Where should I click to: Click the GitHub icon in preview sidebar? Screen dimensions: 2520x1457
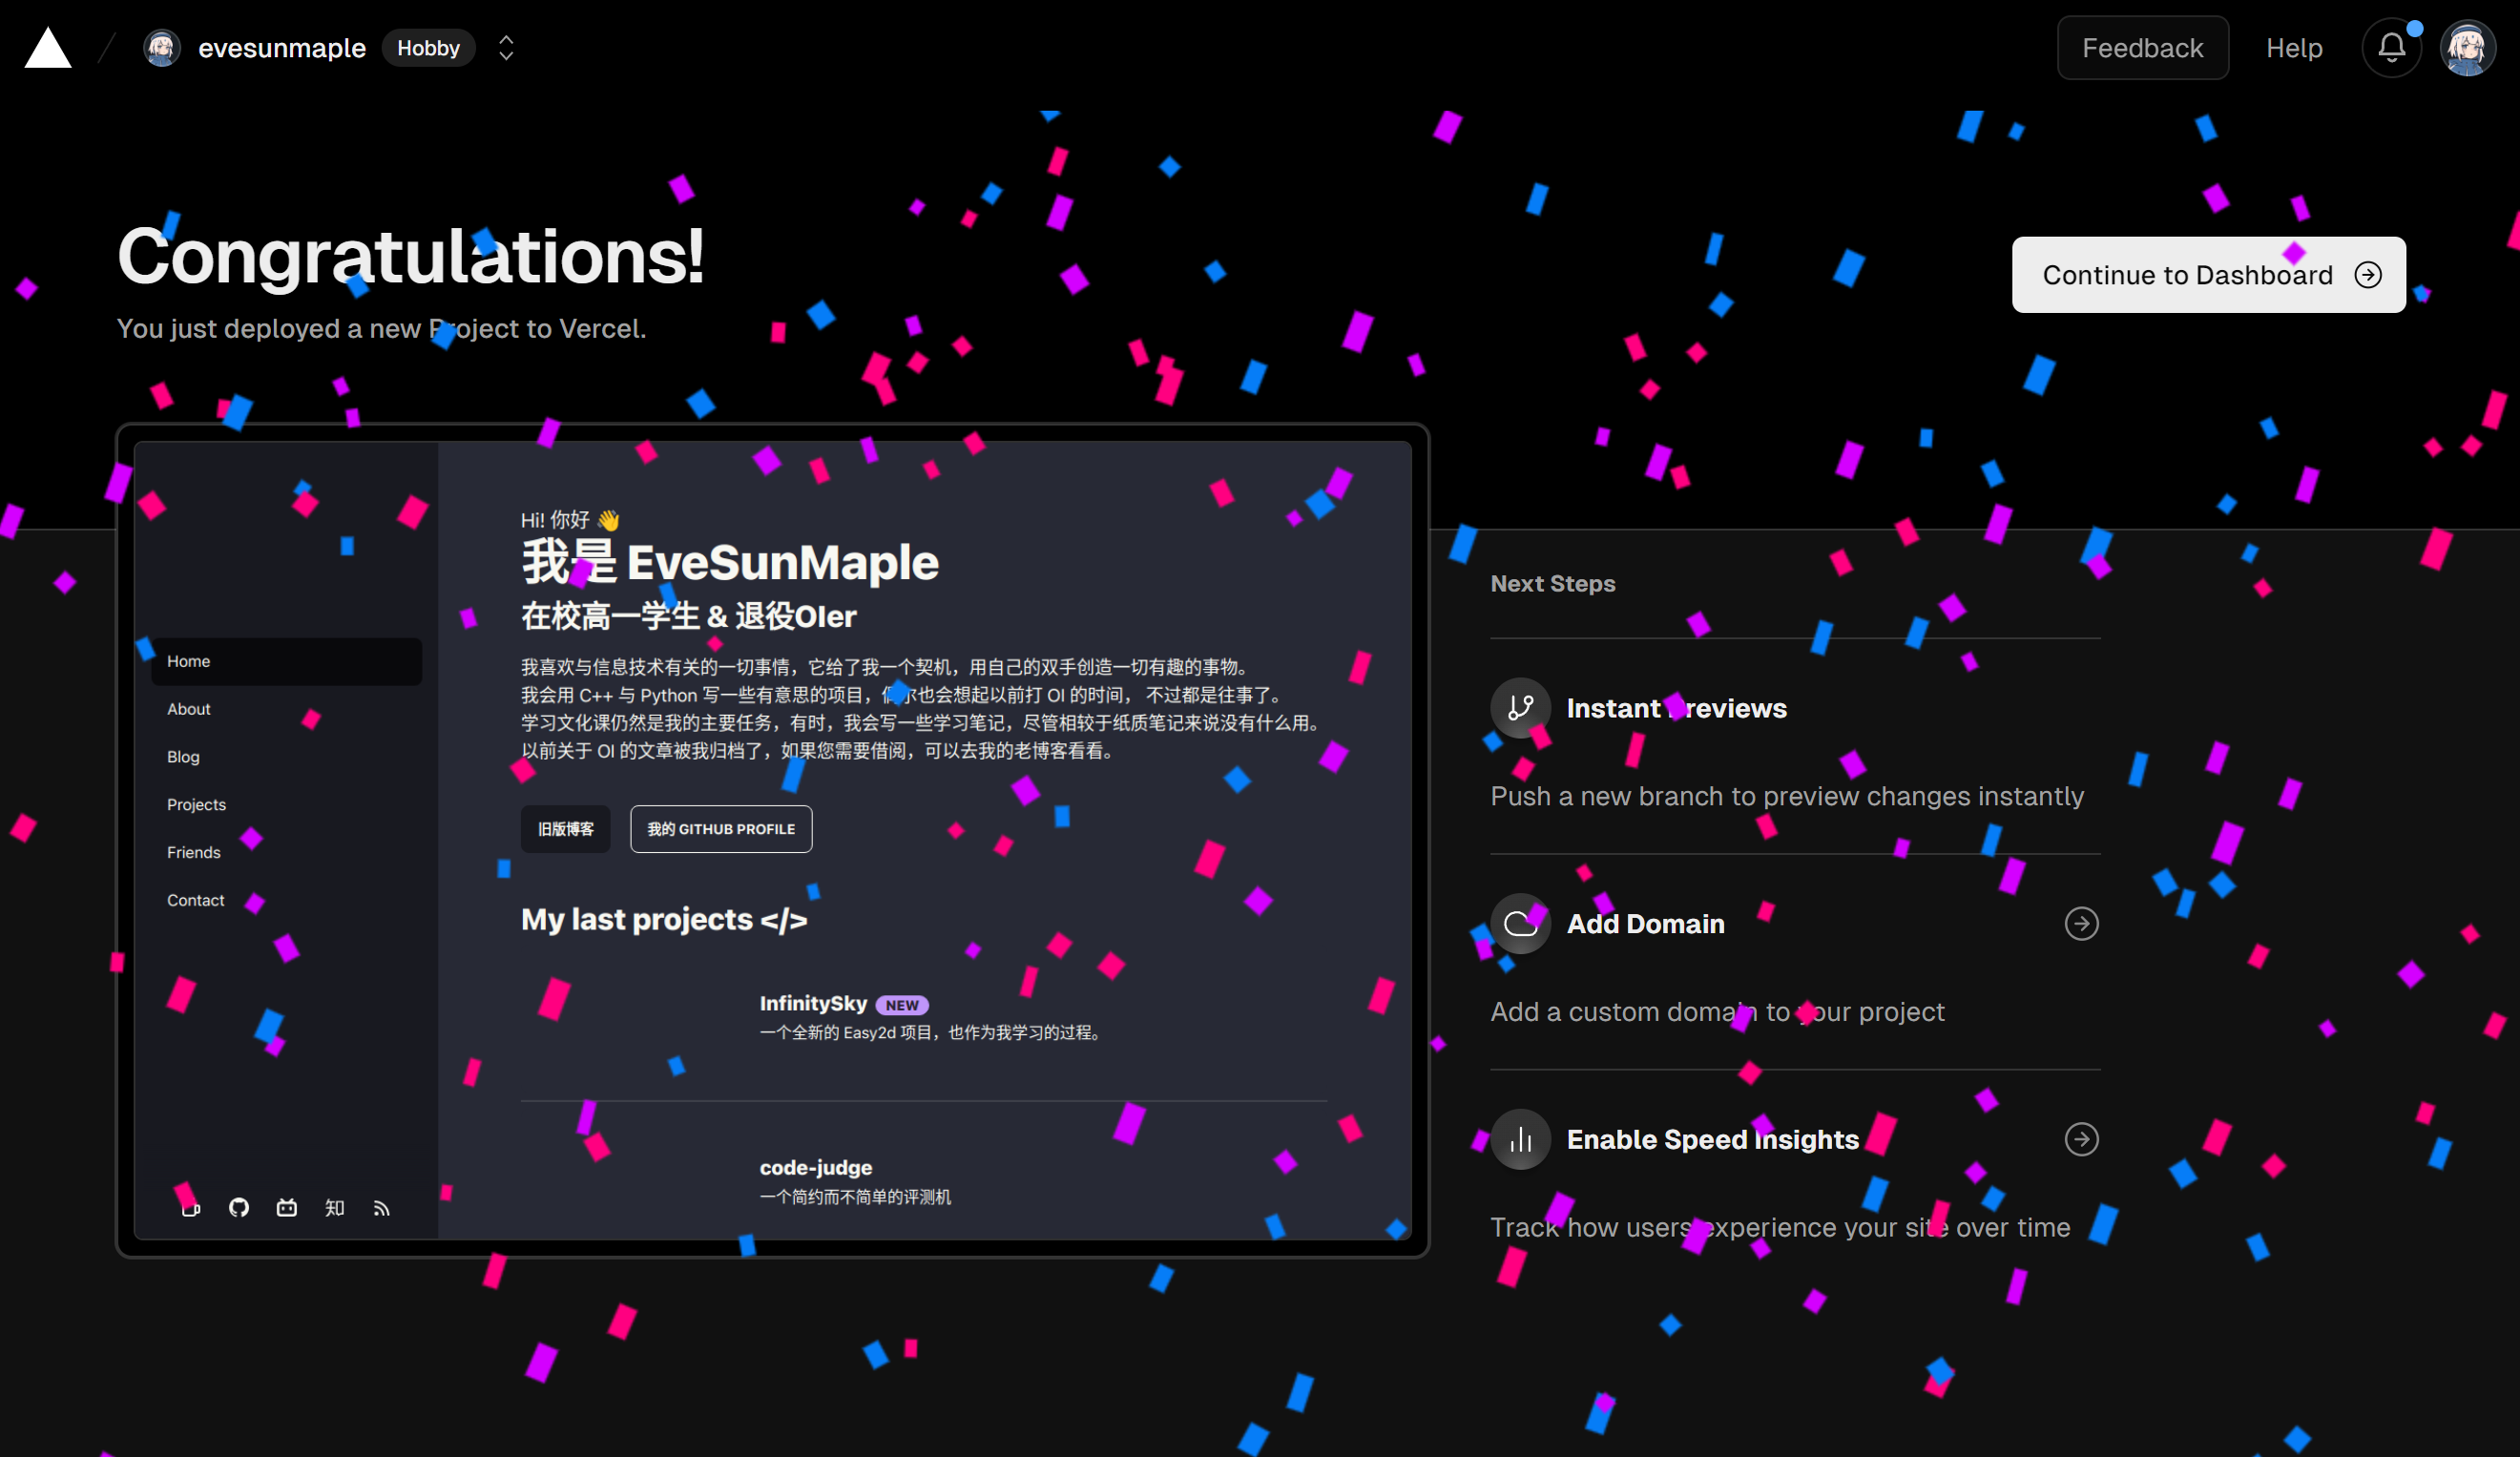[x=239, y=1208]
